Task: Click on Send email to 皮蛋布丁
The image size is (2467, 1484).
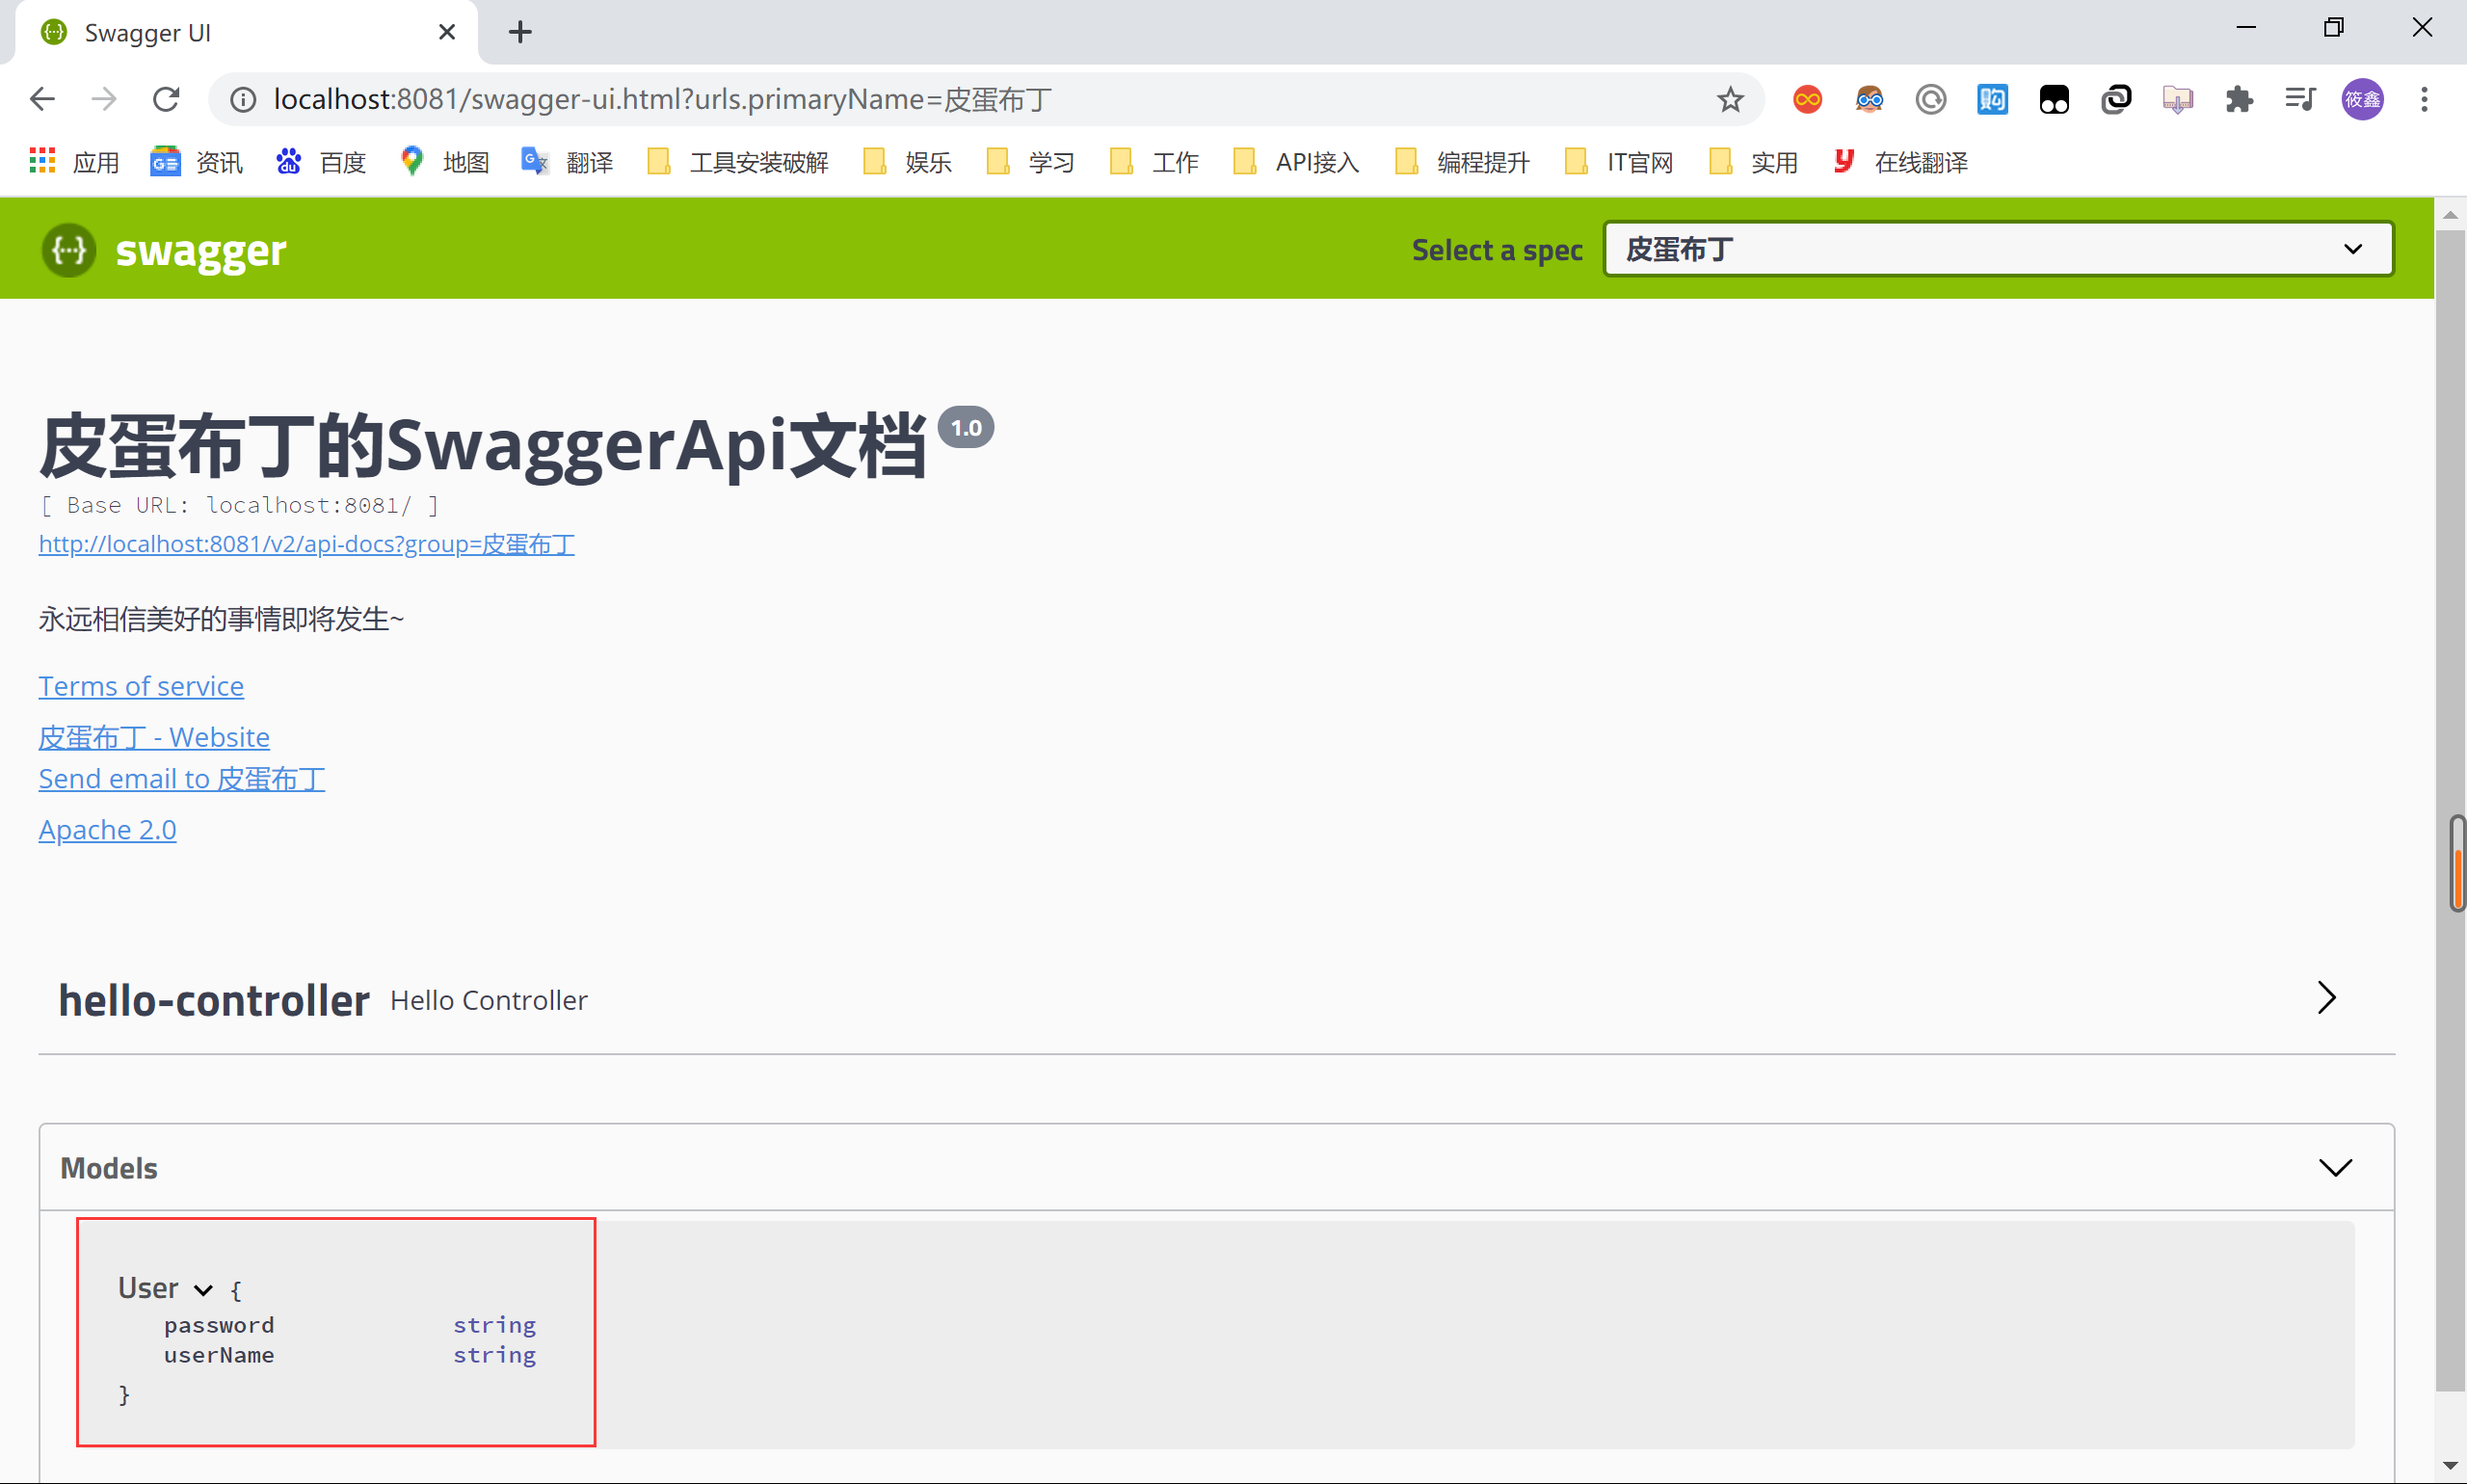Action: (181, 778)
